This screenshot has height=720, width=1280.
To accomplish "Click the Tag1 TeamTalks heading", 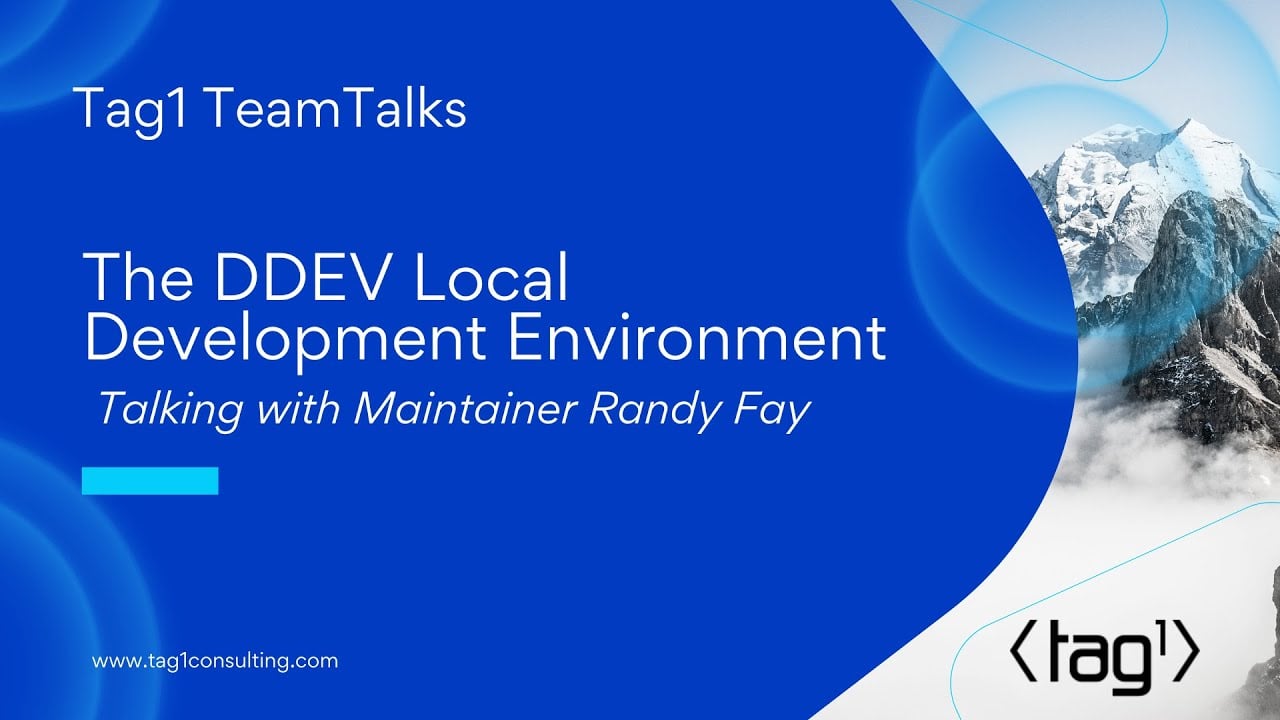I will tap(271, 110).
